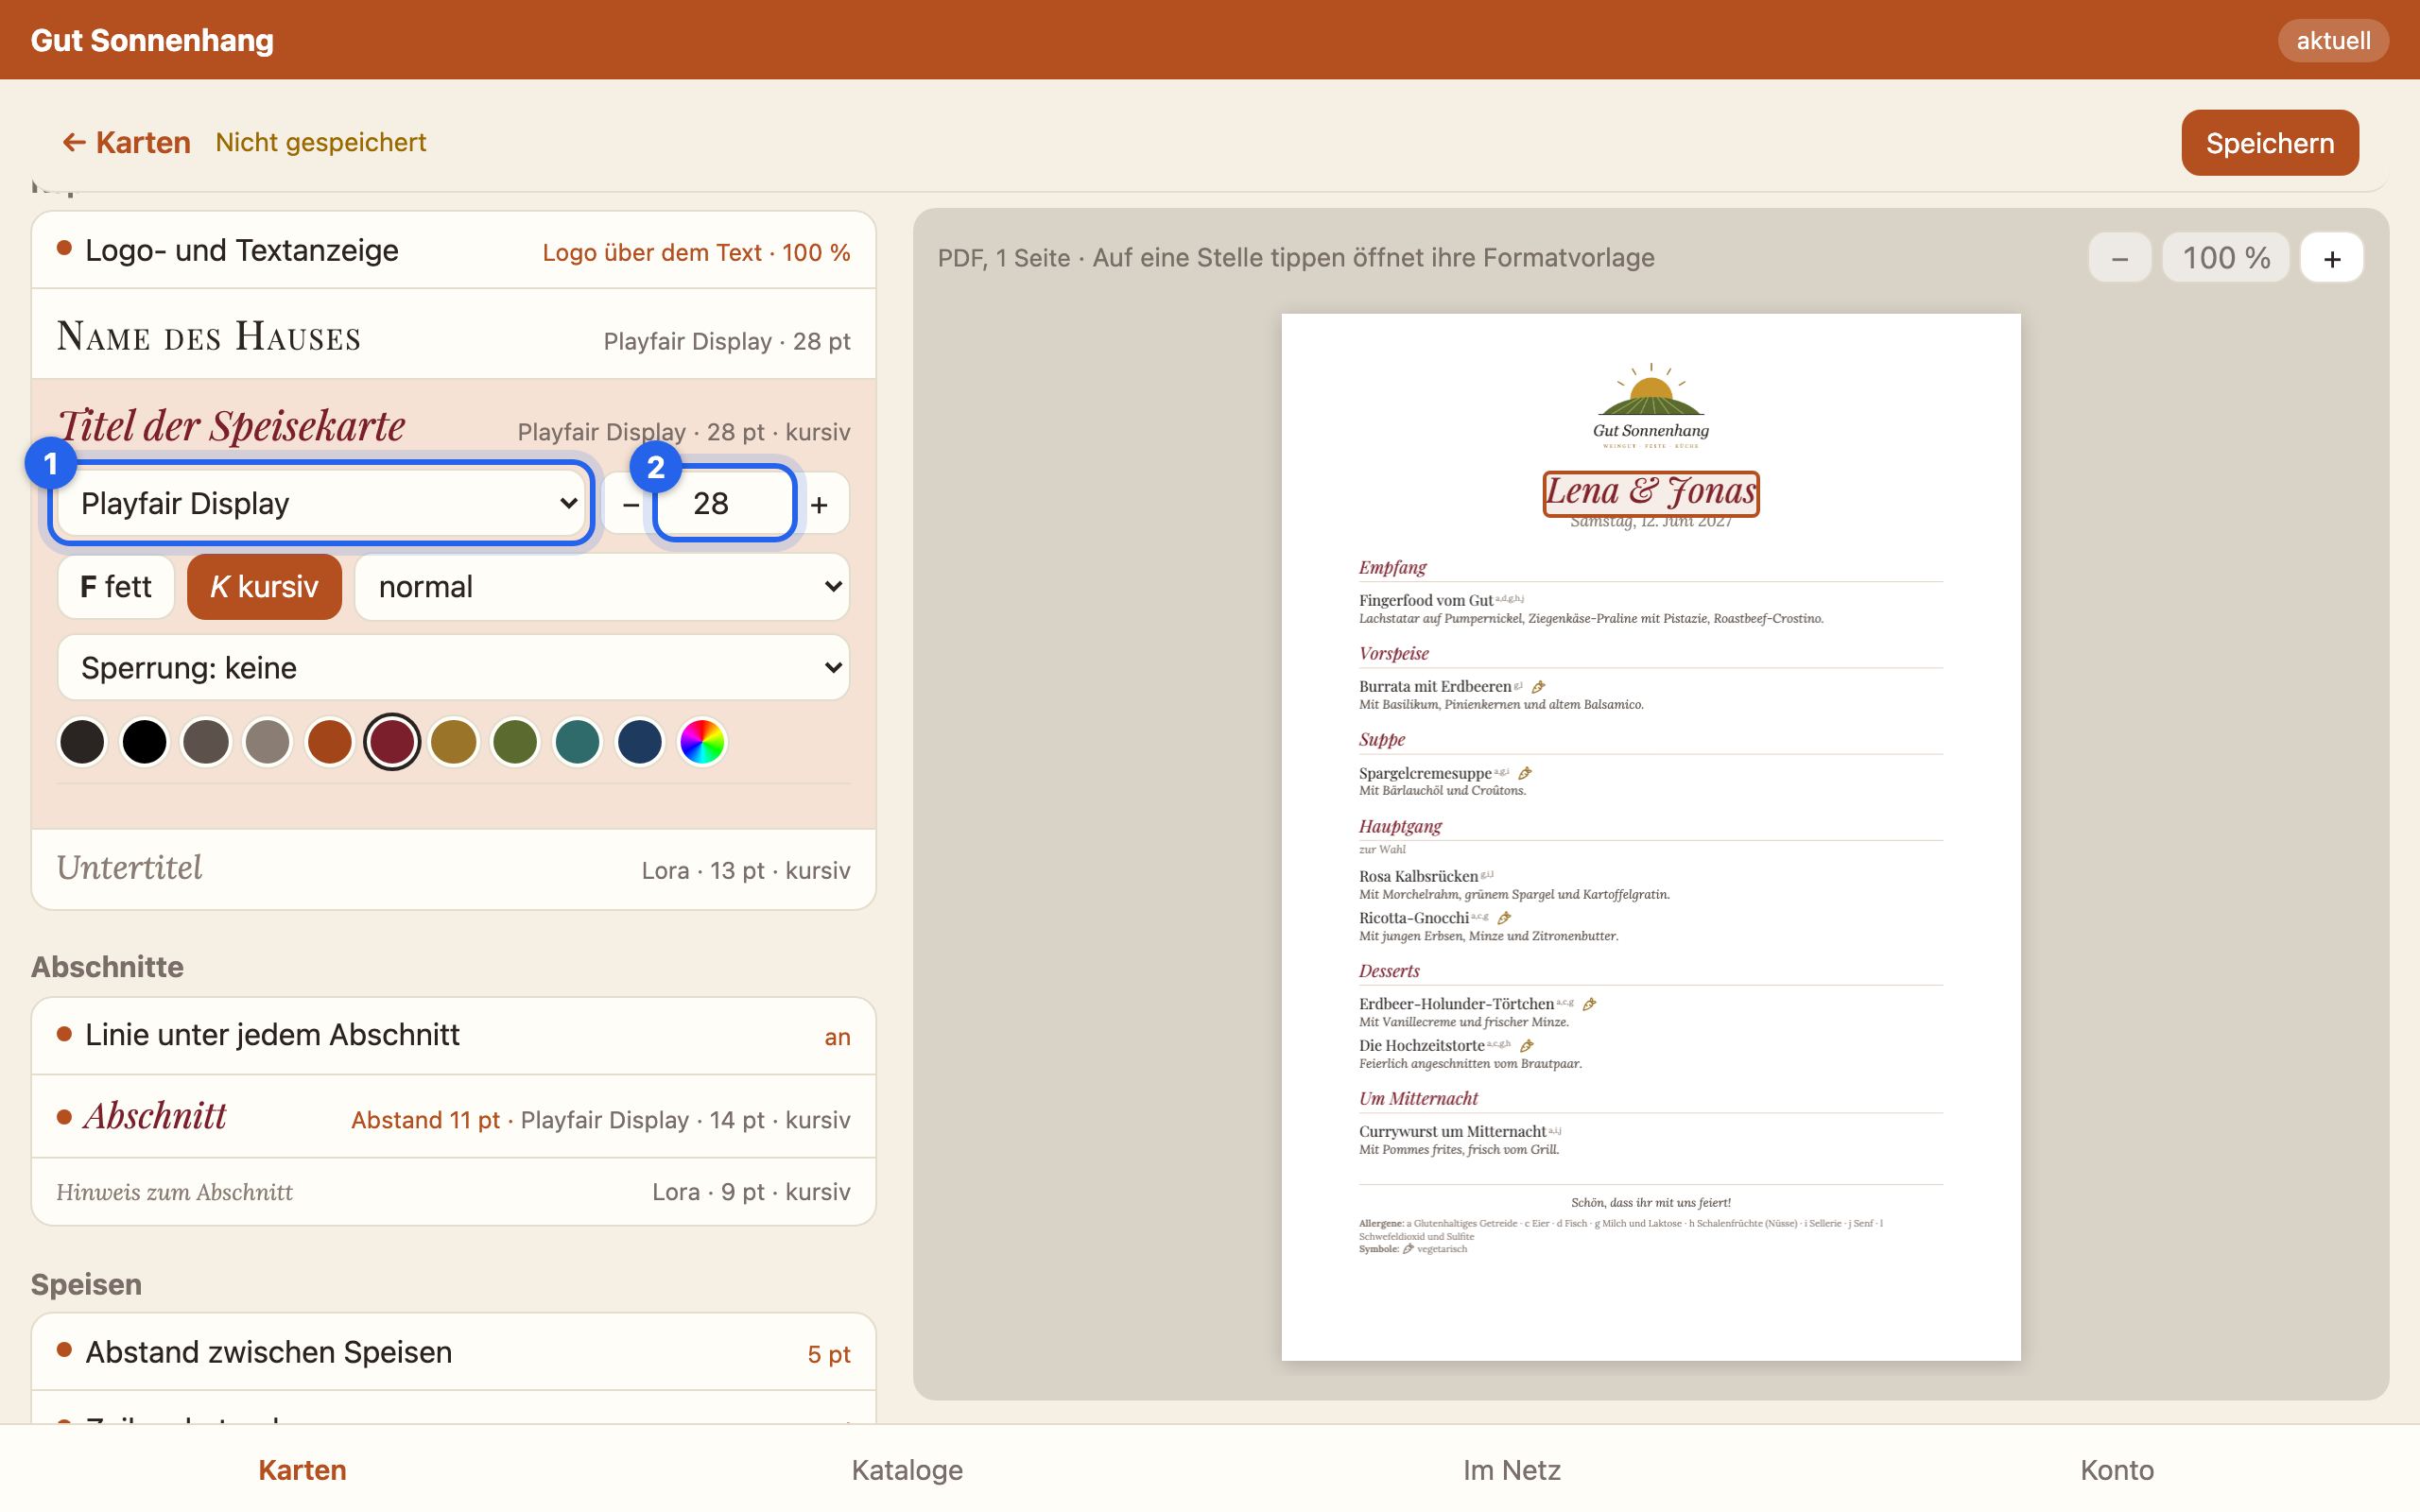The height and width of the screenshot is (1512, 2420).
Task: Pick the navy blue color swatch
Action: point(640,742)
